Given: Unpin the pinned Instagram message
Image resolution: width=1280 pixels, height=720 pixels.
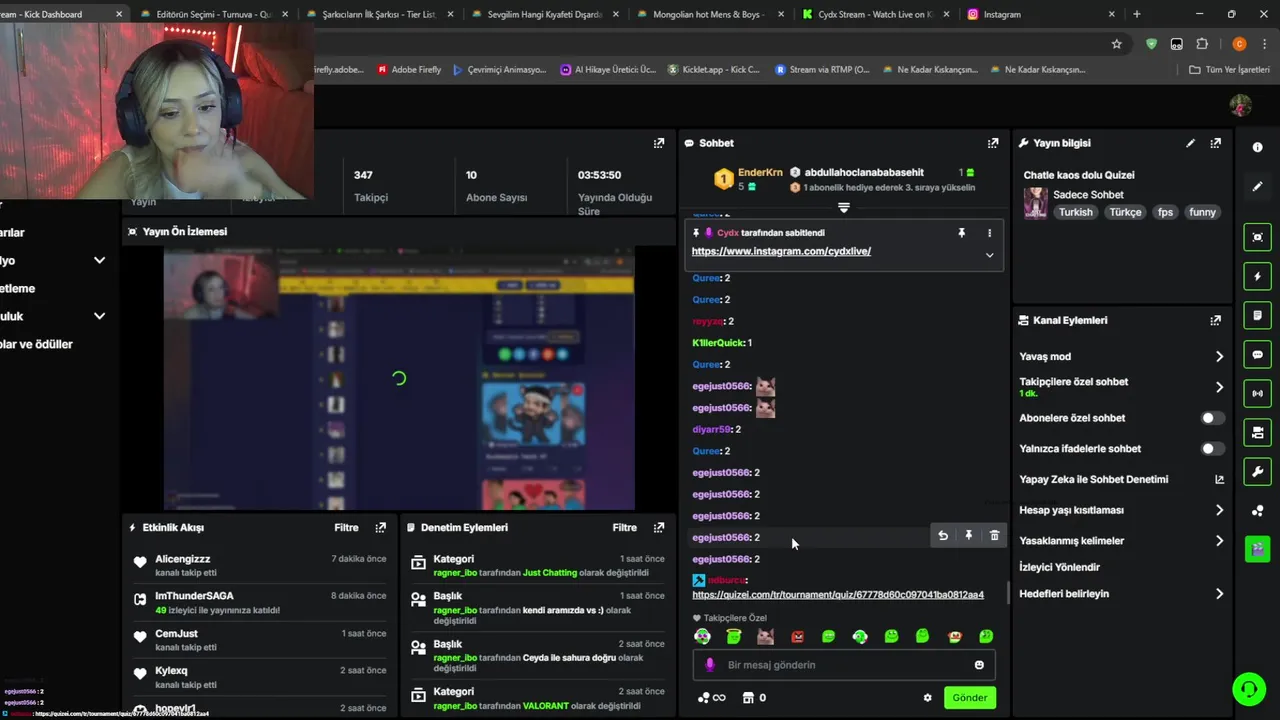Looking at the screenshot, I should pyautogui.click(x=961, y=233).
